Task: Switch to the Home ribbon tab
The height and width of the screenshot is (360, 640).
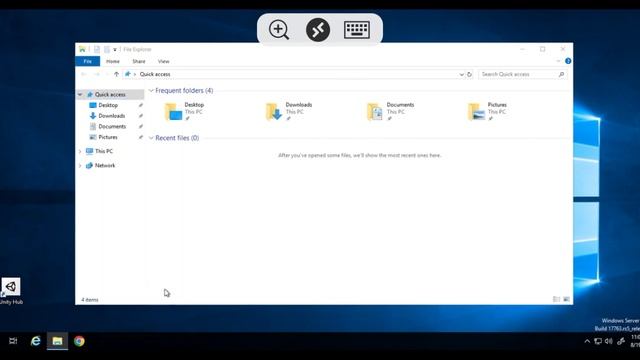Action: pyautogui.click(x=113, y=61)
